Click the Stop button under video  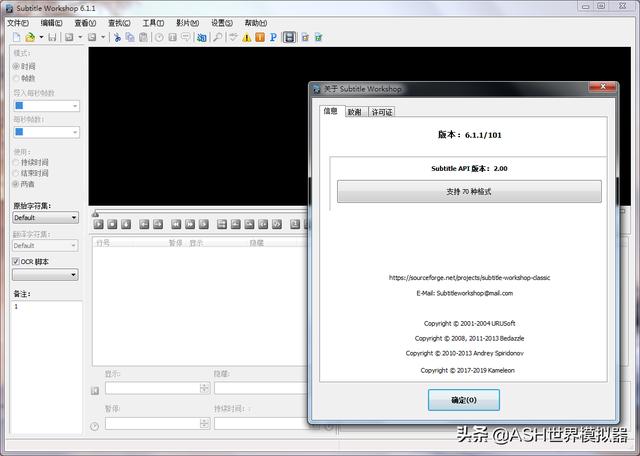tap(112, 224)
